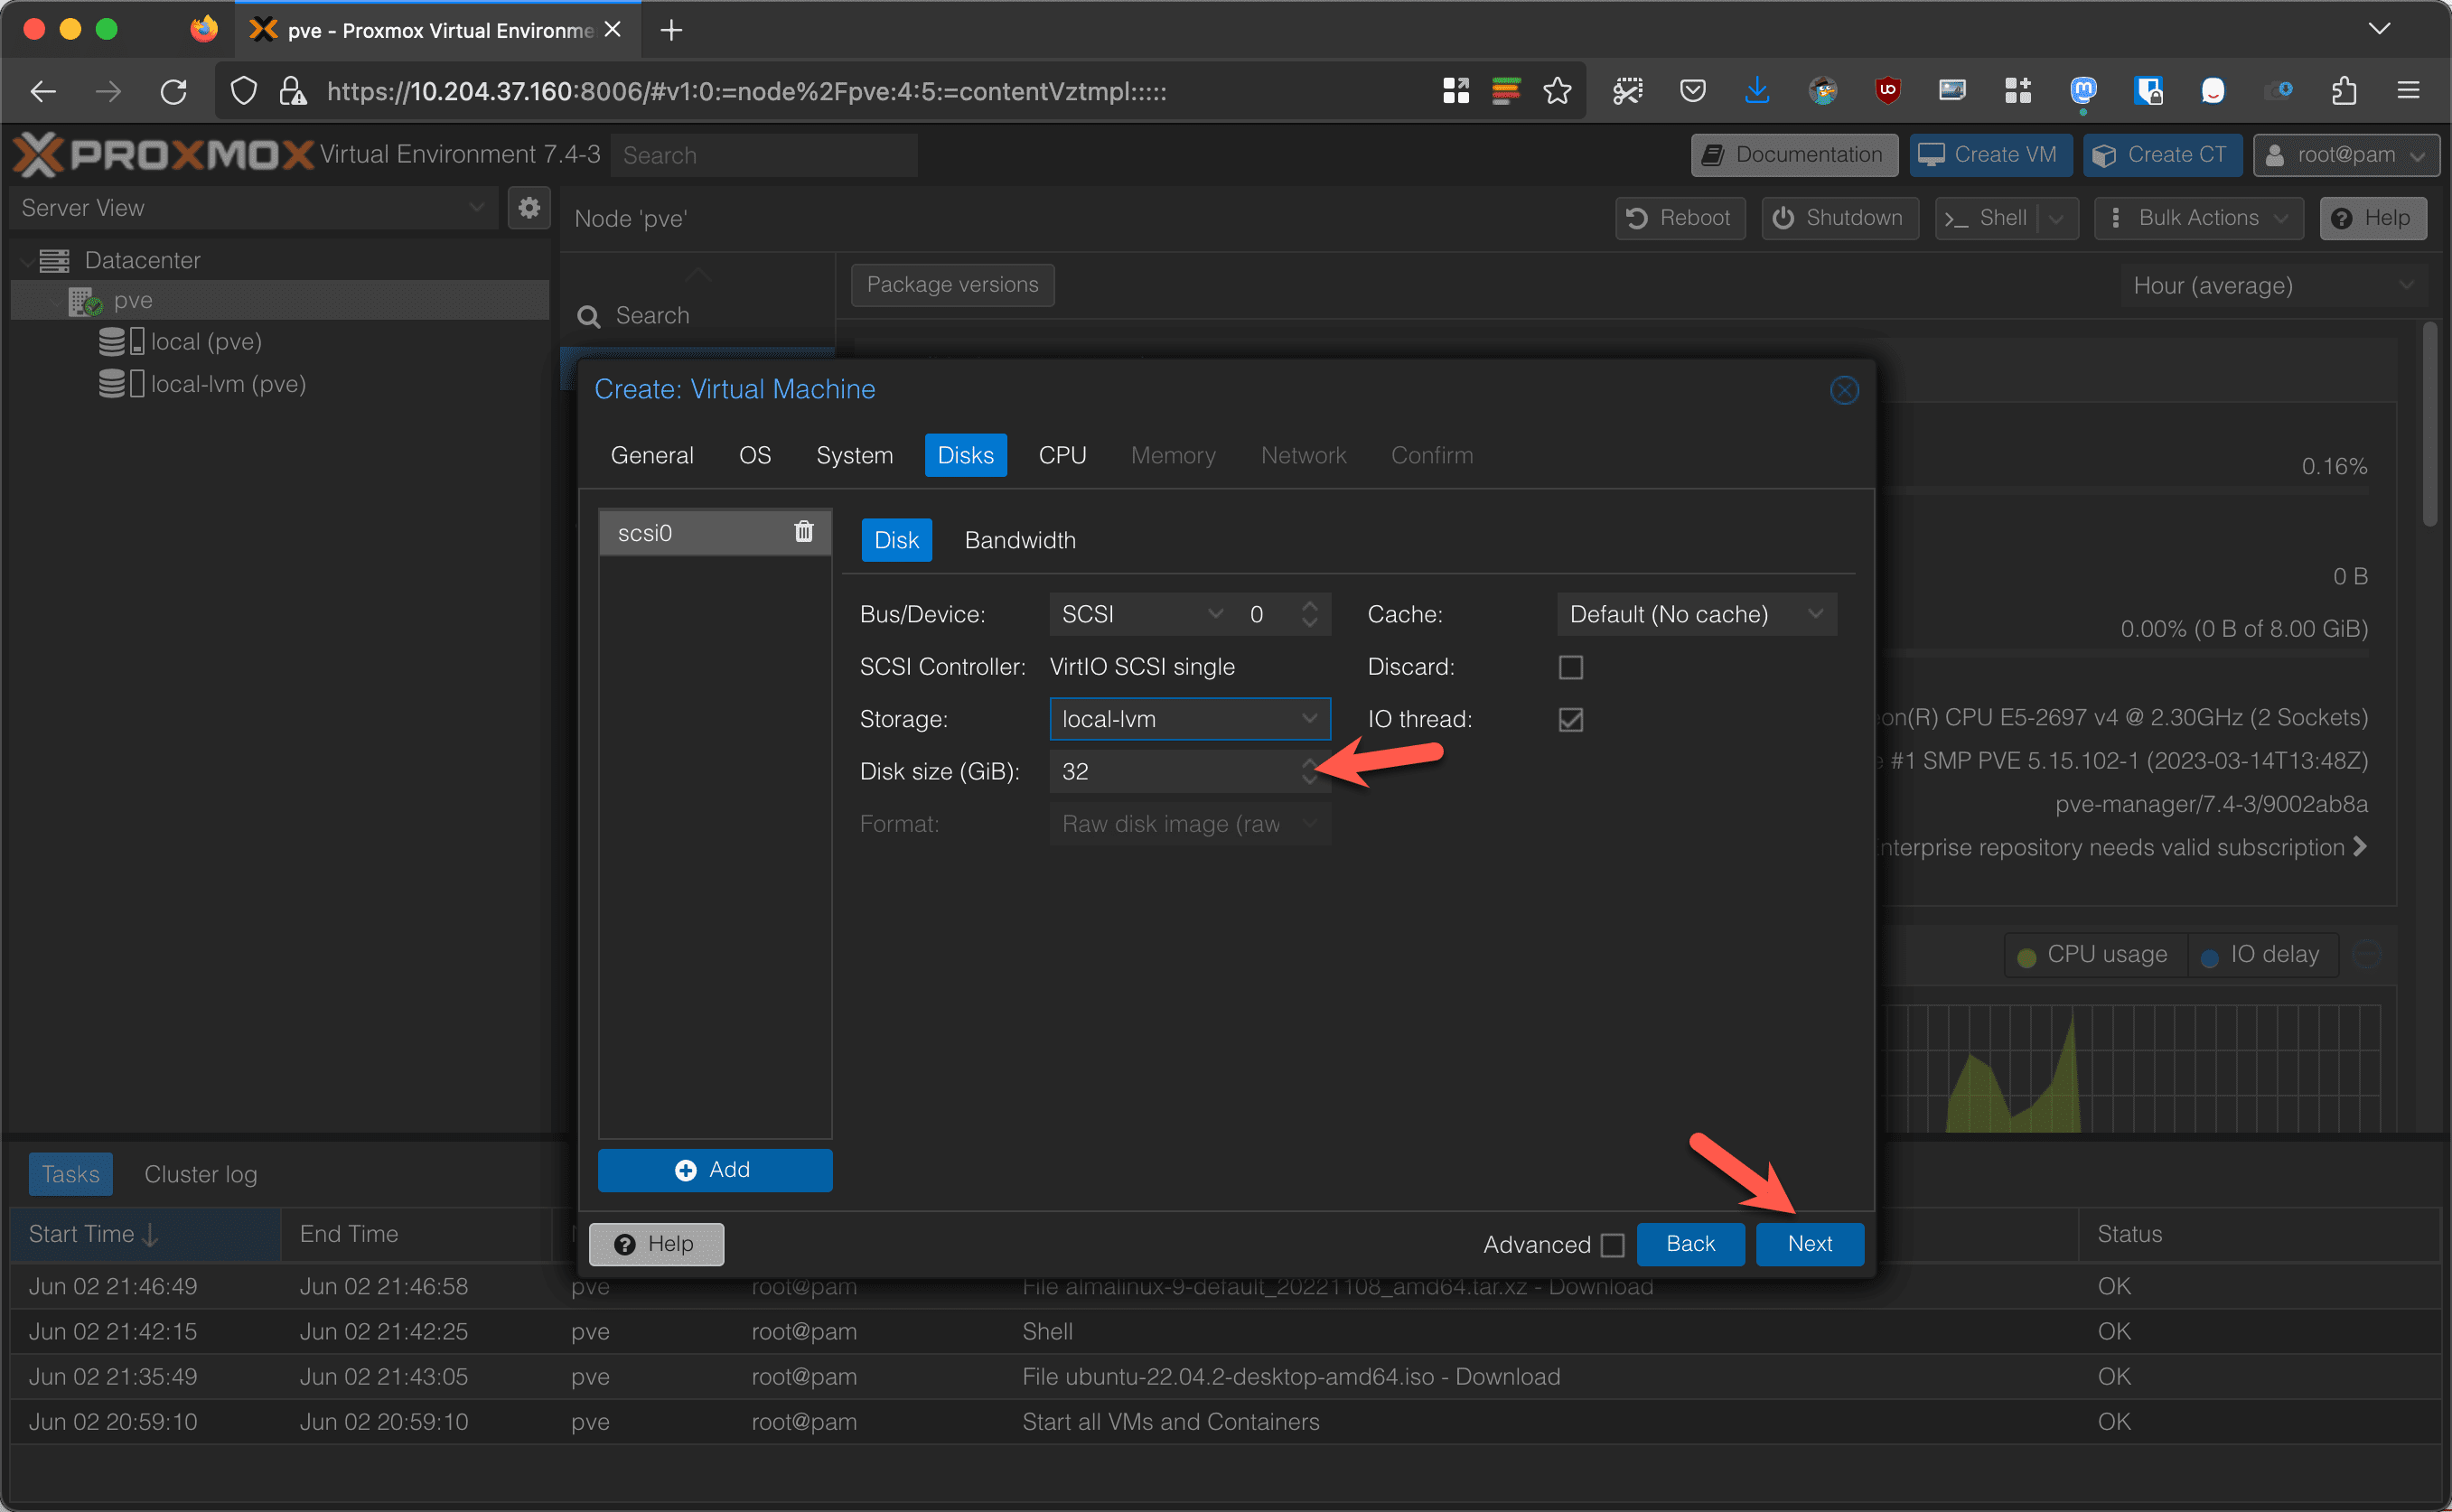
Task: Open the Pocket save icon
Action: [1692, 91]
